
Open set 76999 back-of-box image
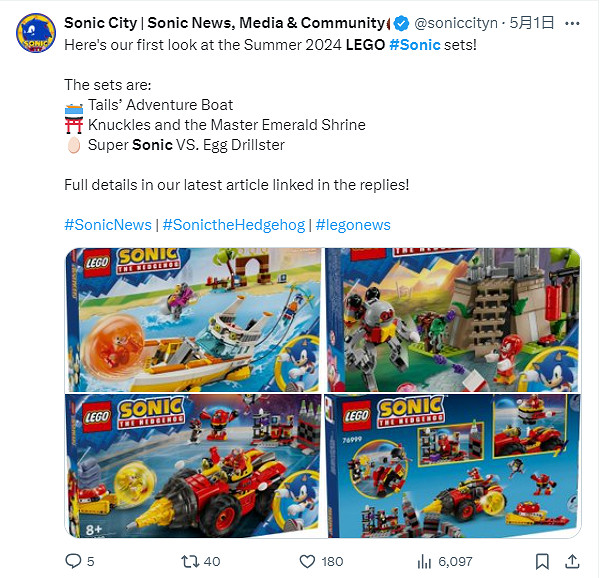[x=453, y=466]
